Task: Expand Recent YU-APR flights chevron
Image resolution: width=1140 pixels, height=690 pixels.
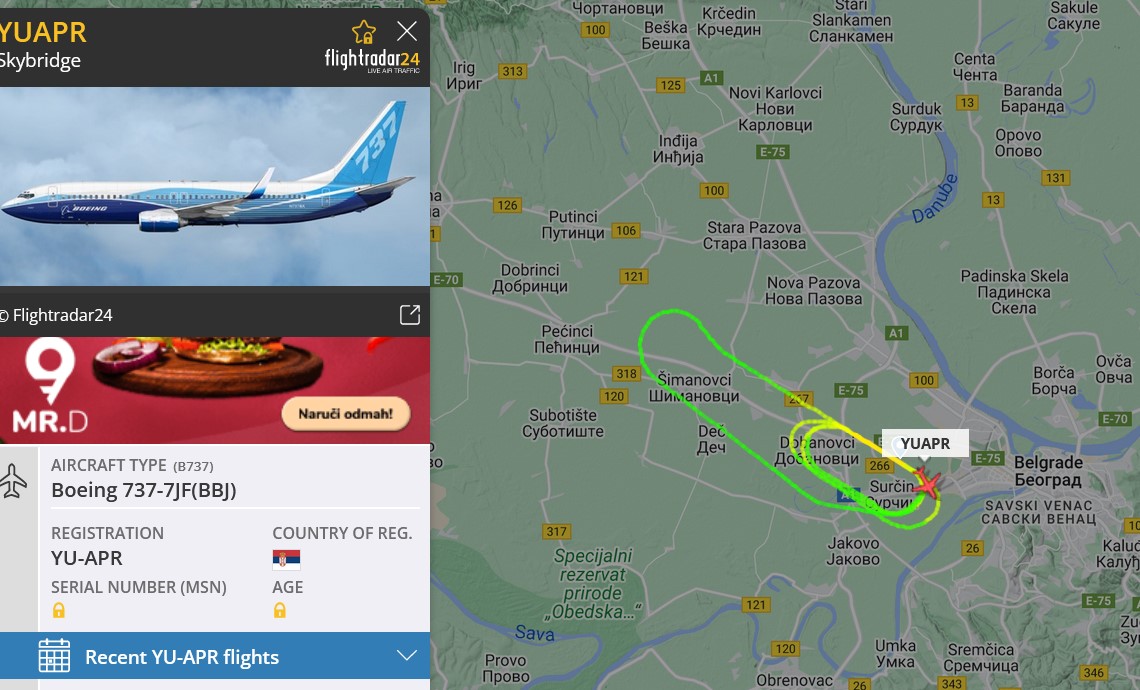Action: tap(407, 656)
